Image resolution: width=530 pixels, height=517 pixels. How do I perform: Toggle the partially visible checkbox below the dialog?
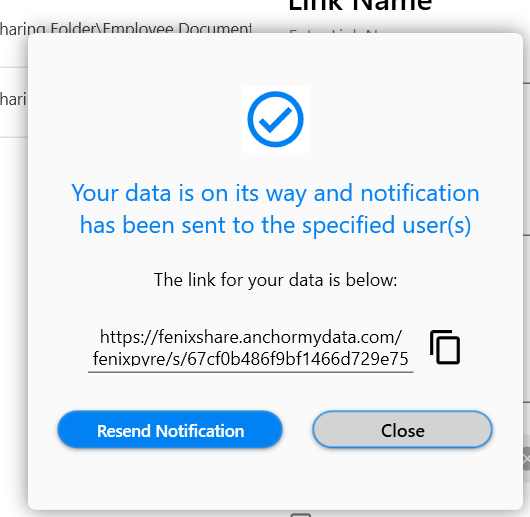[300, 515]
